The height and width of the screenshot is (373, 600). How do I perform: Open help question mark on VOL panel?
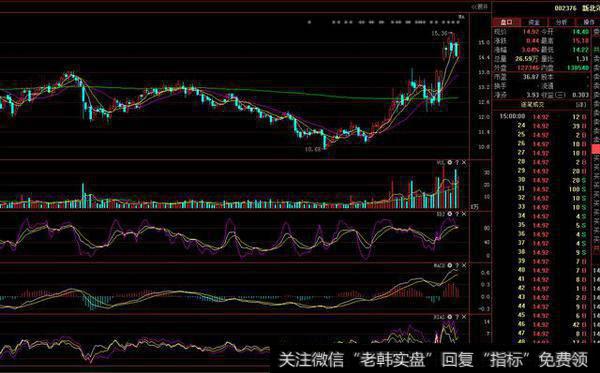click(457, 163)
